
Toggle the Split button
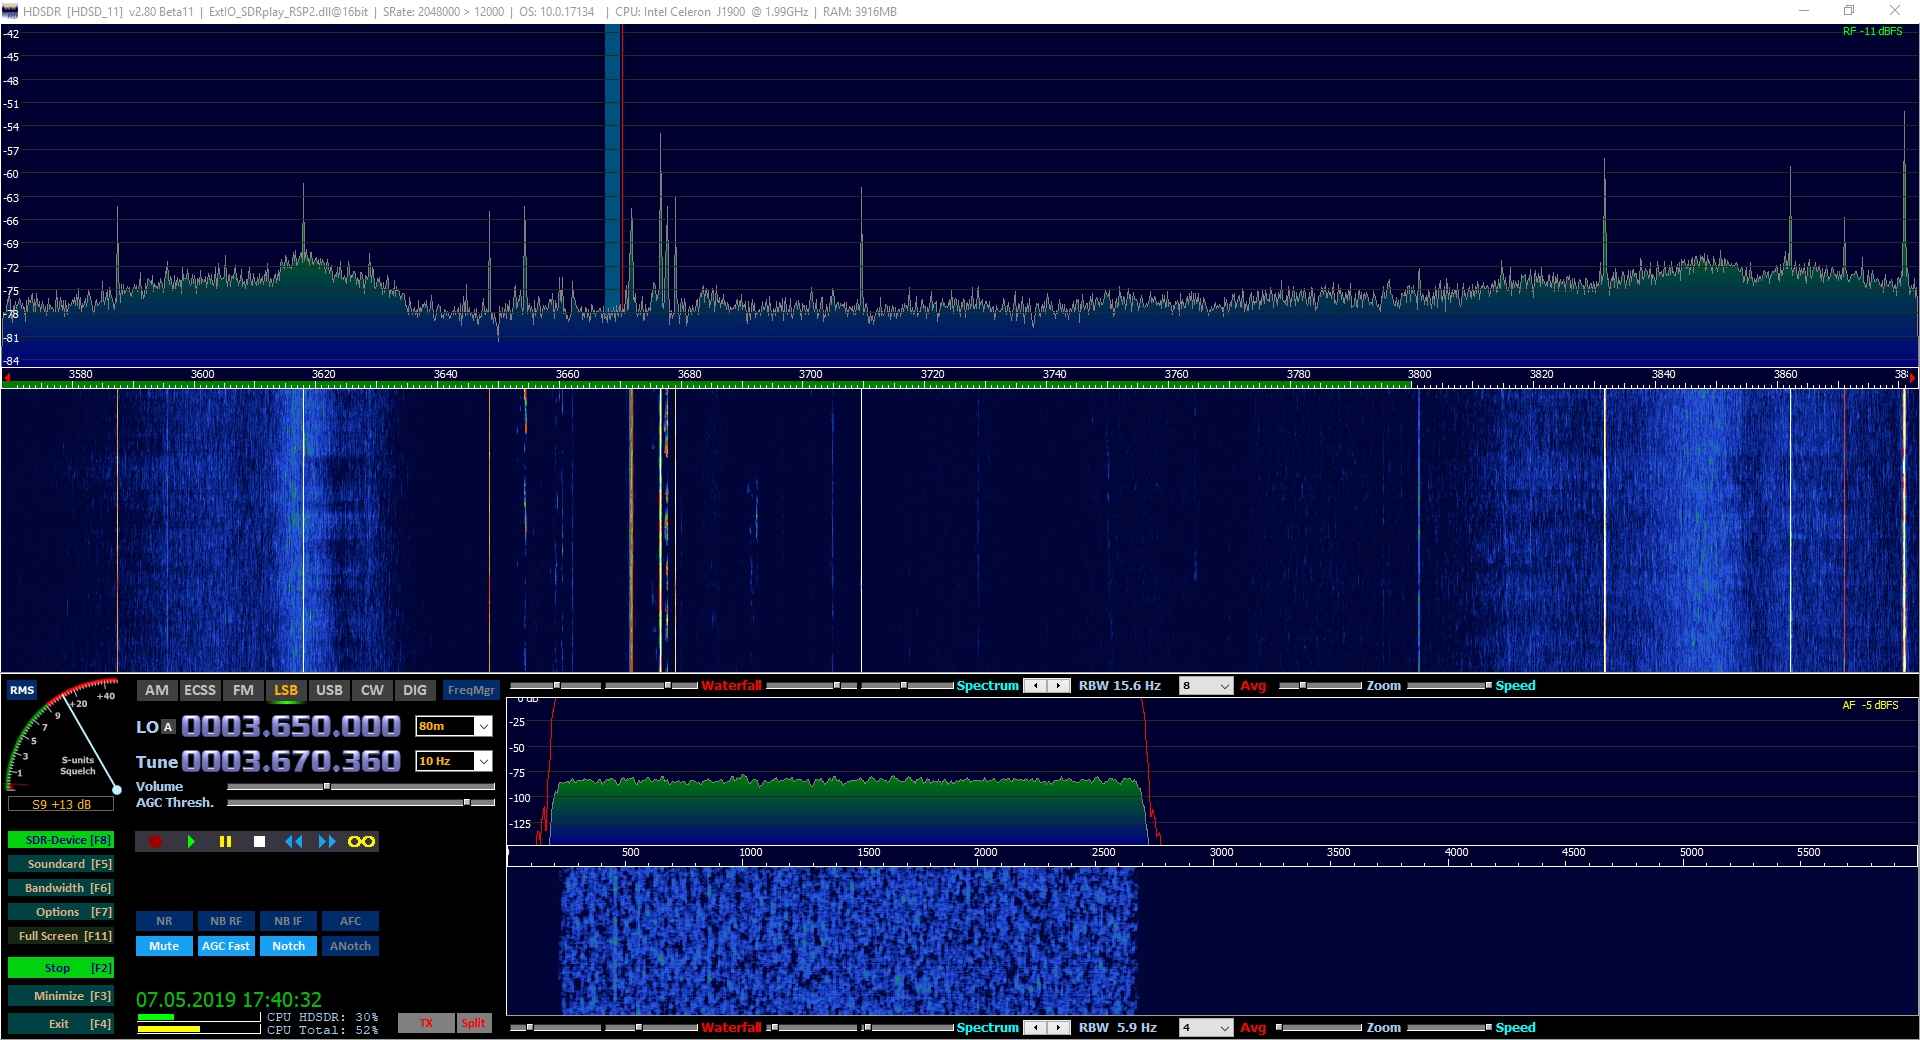click(474, 1023)
